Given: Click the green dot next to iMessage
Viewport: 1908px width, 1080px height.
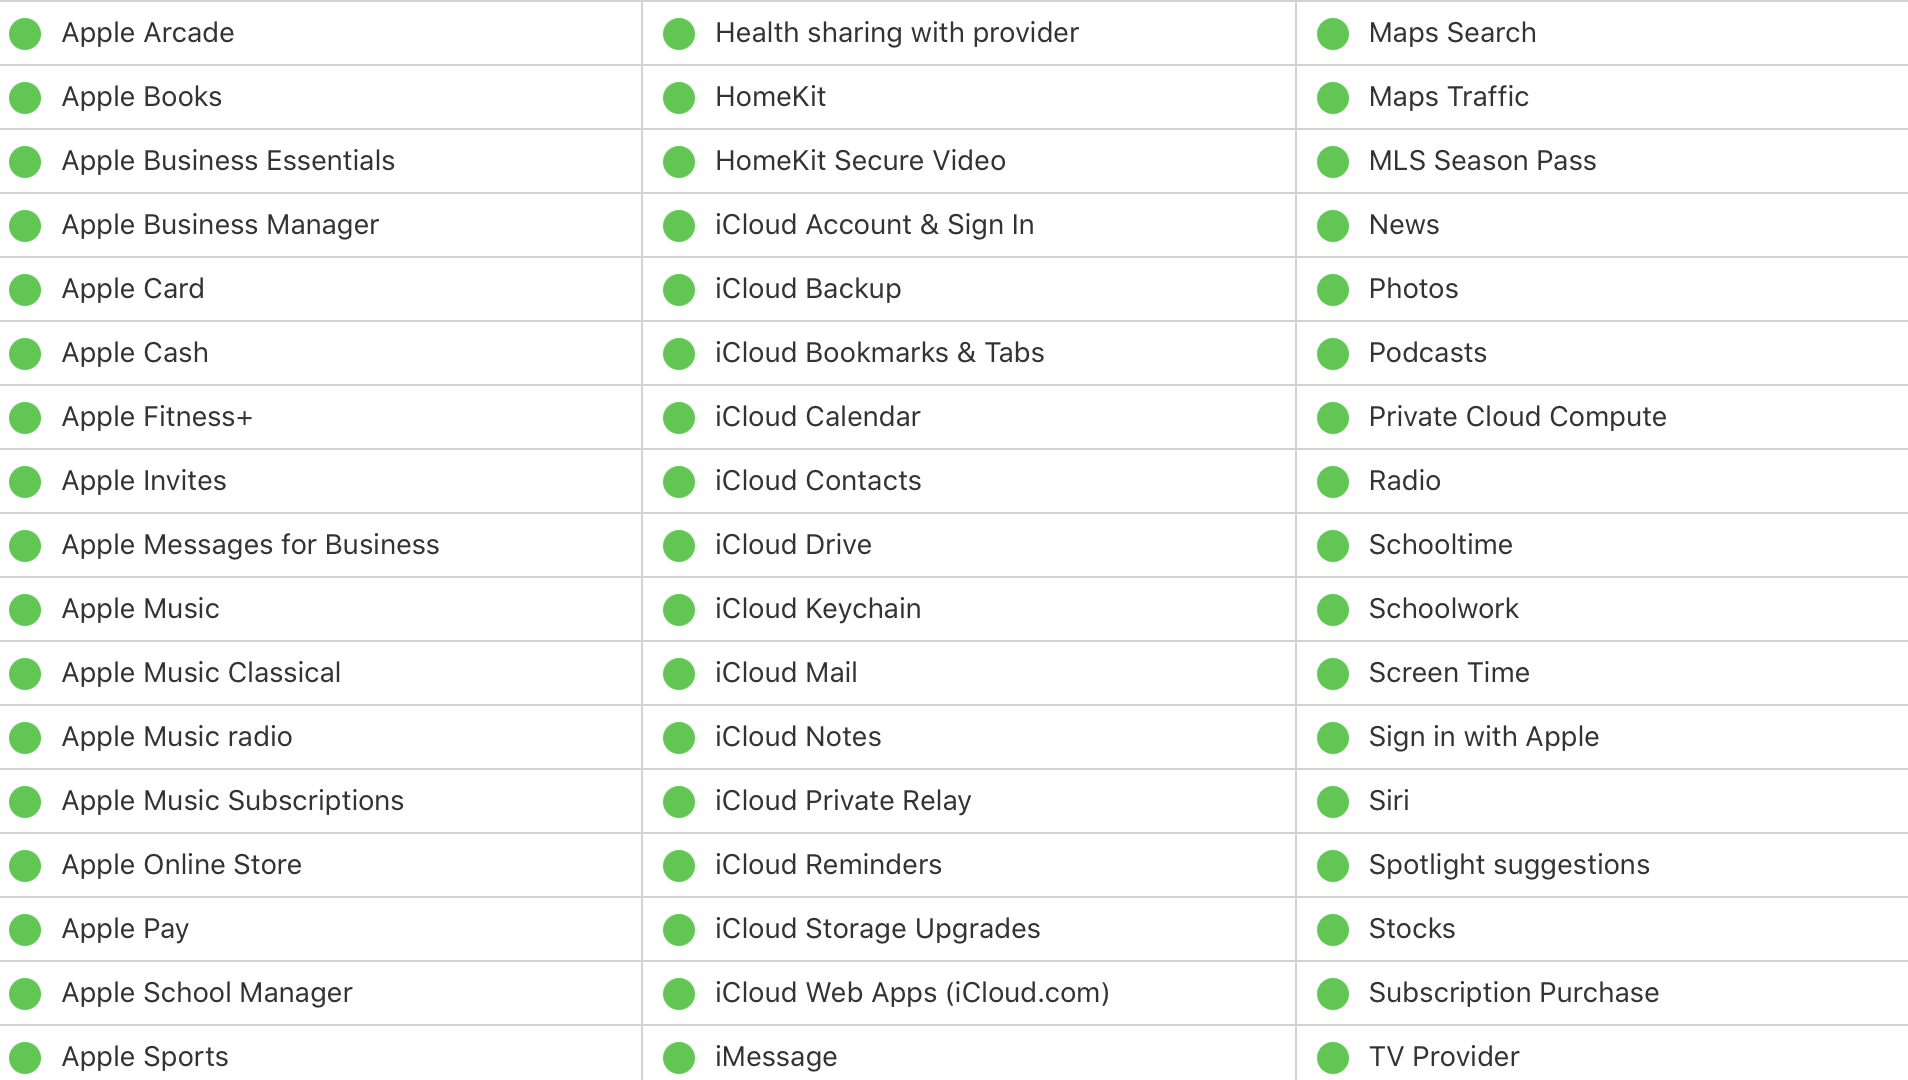Looking at the screenshot, I should [x=679, y=1057].
